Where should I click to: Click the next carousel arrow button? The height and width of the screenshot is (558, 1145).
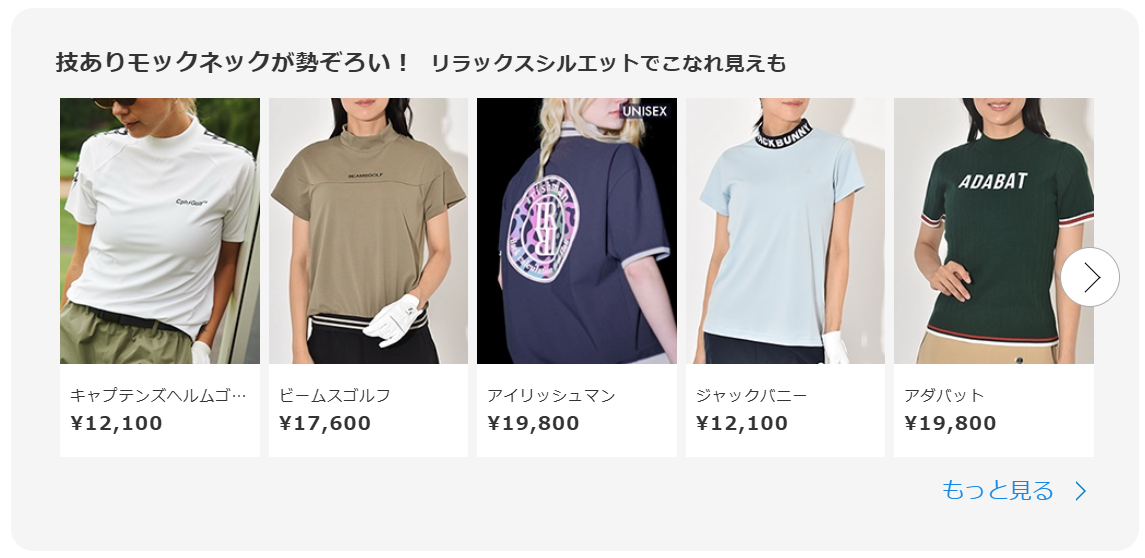(x=1090, y=277)
